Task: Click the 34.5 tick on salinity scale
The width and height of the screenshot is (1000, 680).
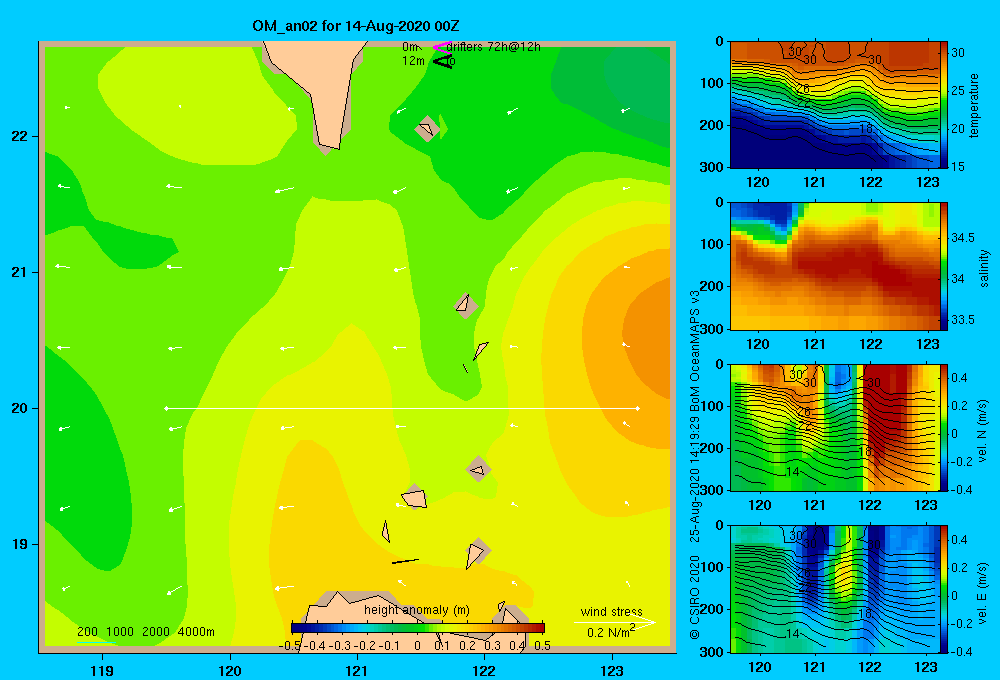Action: [x=962, y=238]
